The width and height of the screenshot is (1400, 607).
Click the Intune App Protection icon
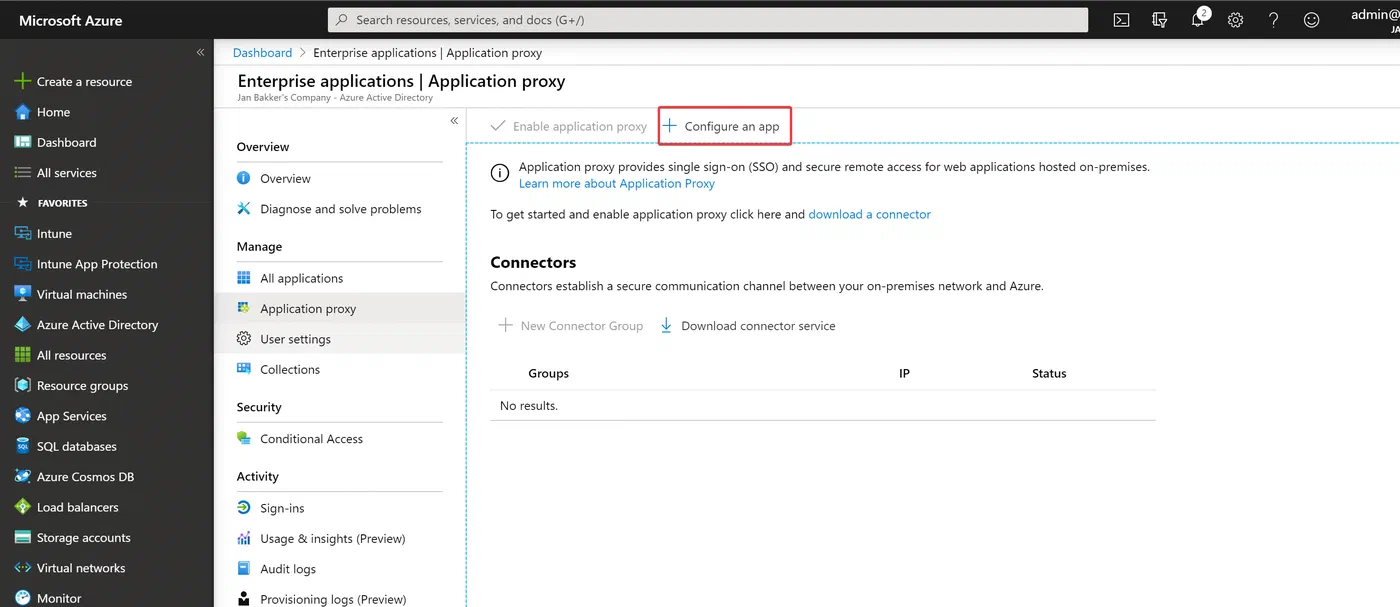(22, 264)
